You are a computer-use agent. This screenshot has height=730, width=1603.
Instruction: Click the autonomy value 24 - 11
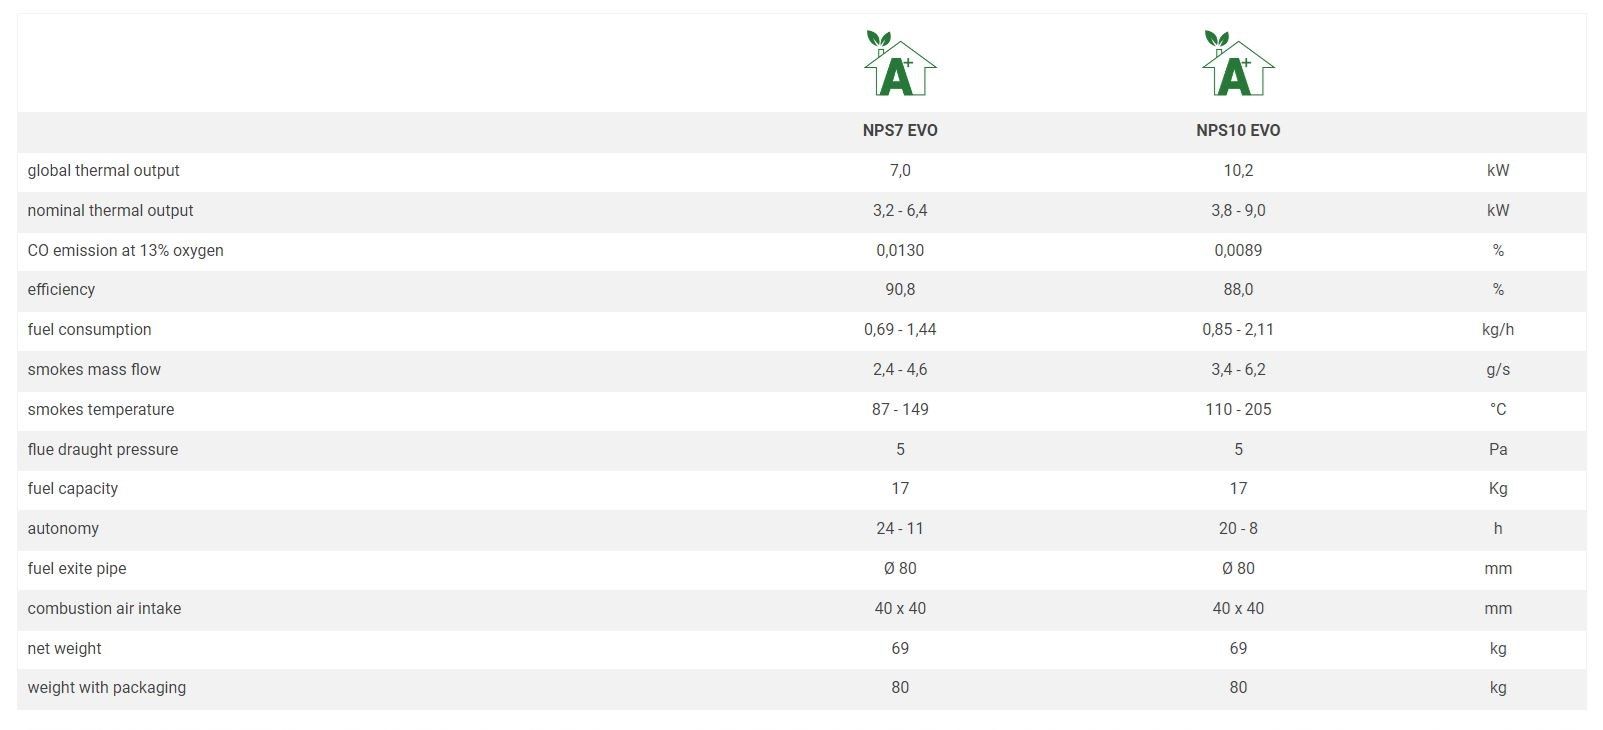pos(900,528)
